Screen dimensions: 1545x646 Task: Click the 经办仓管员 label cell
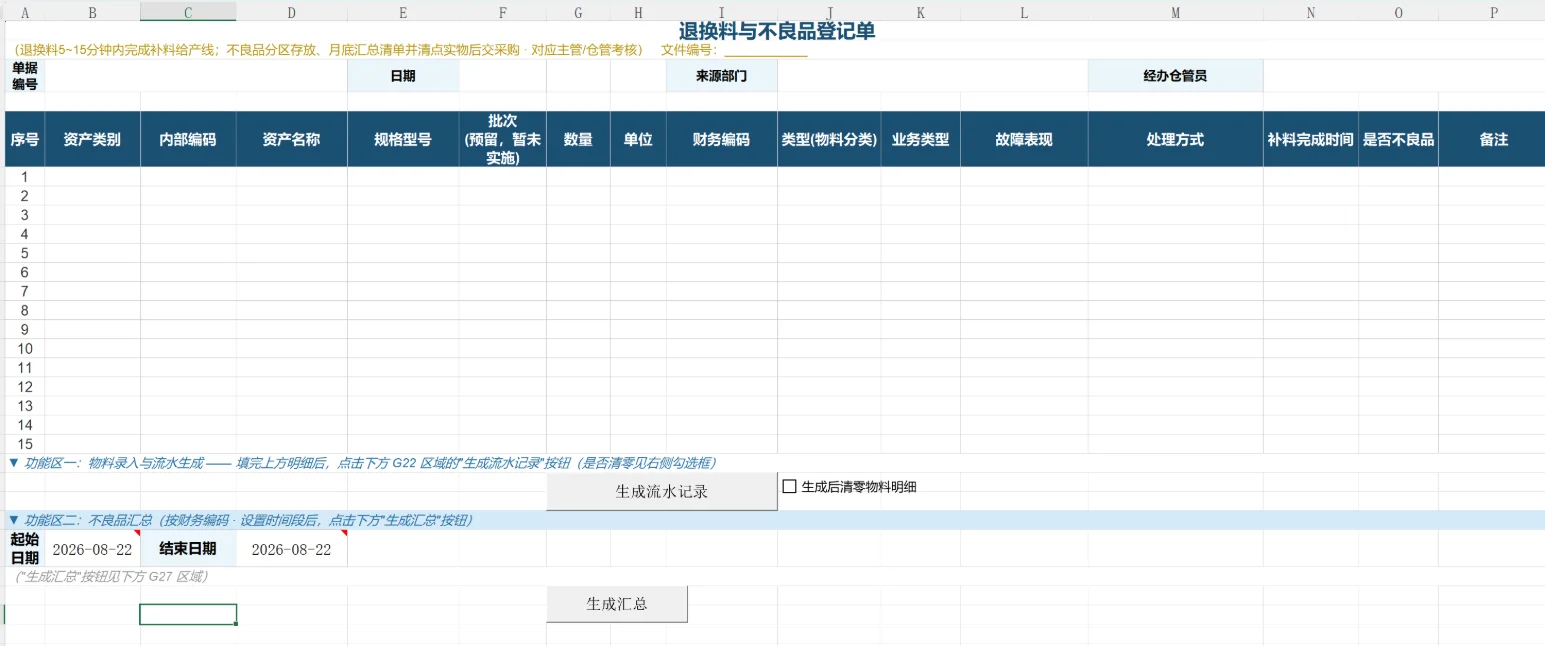(x=1175, y=76)
